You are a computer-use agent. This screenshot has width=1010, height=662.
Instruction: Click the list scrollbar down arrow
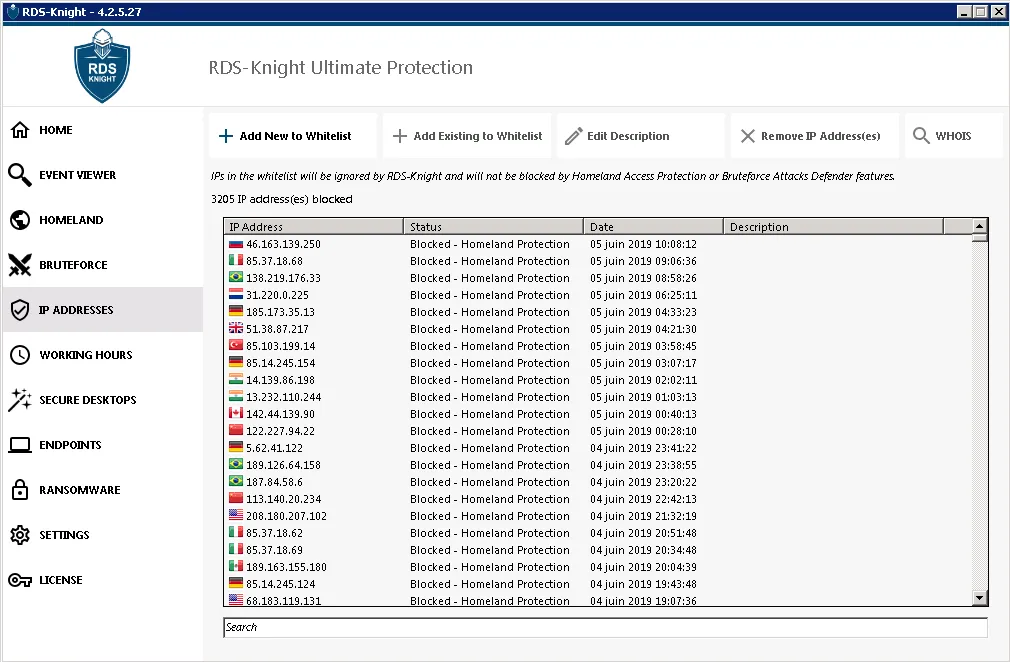click(980, 598)
